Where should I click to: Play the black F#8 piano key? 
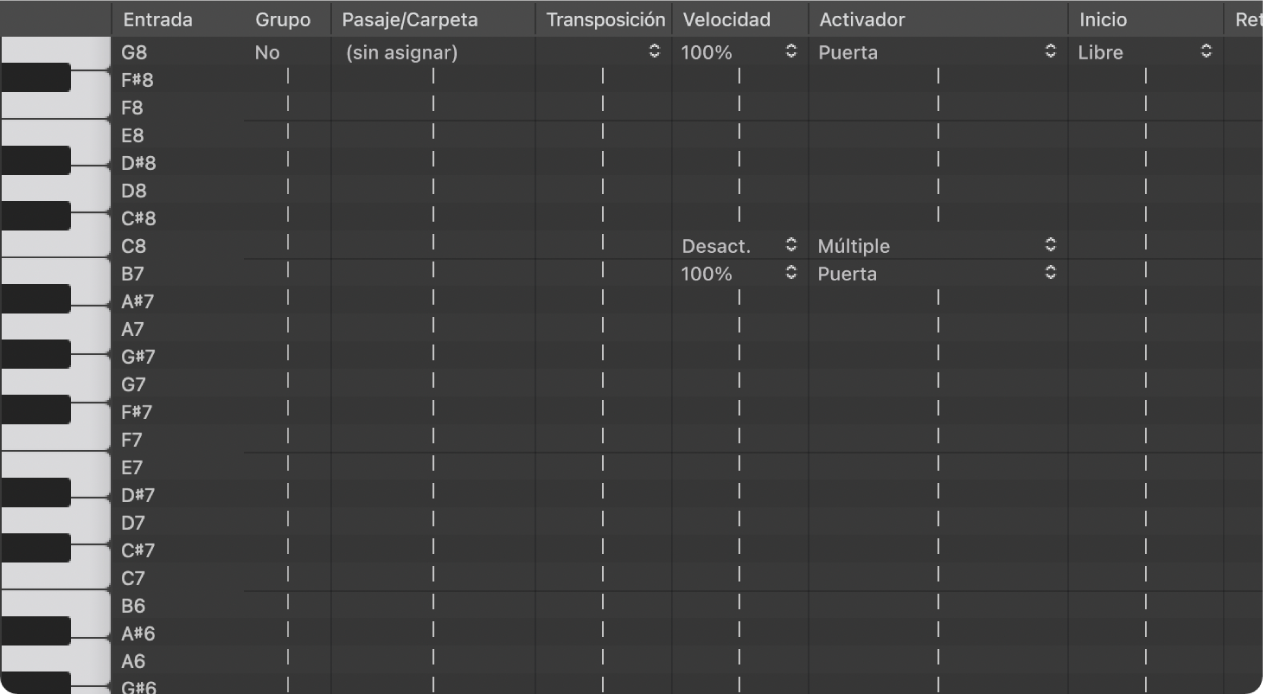point(36,78)
